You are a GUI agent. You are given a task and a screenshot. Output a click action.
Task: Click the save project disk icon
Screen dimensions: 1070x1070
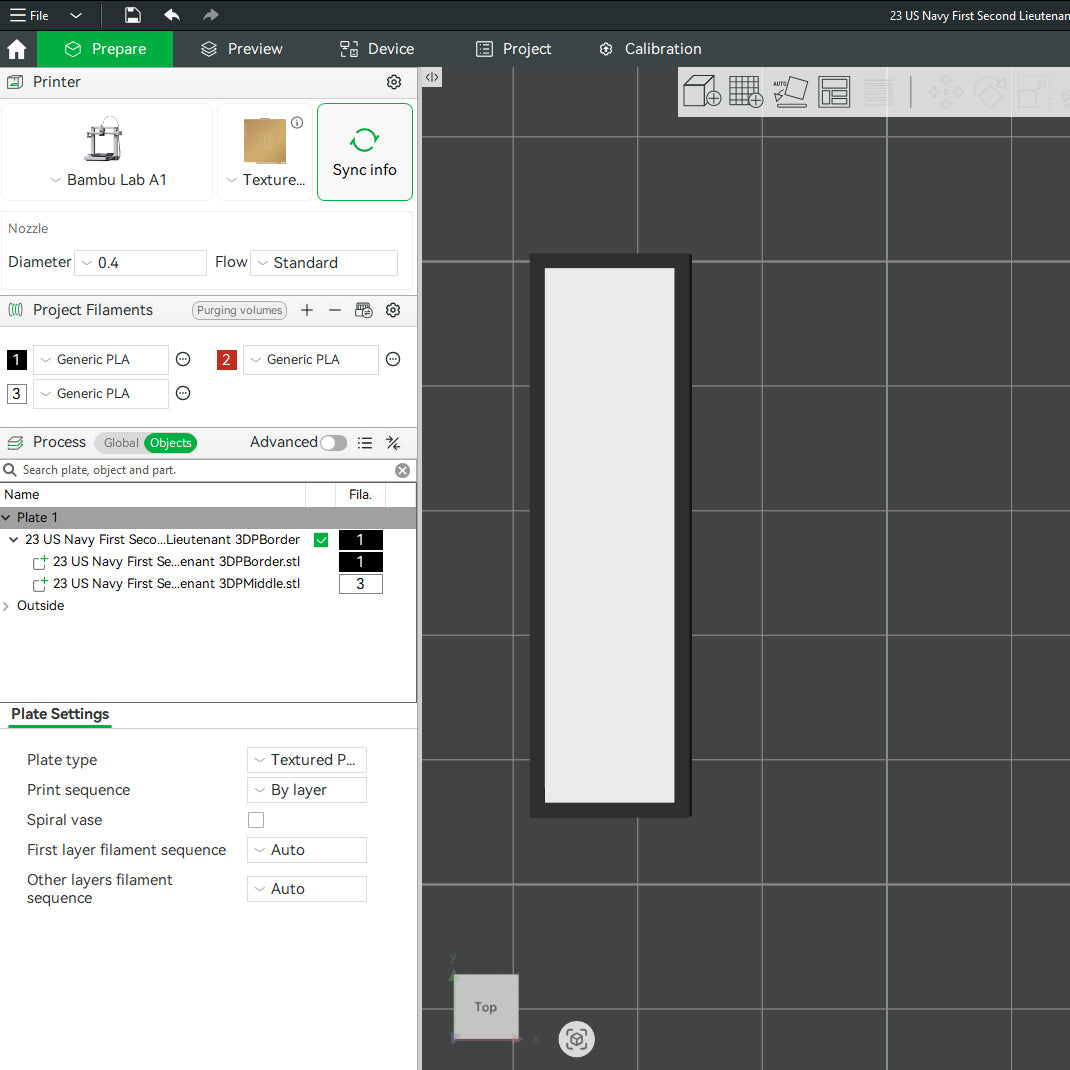pos(133,15)
